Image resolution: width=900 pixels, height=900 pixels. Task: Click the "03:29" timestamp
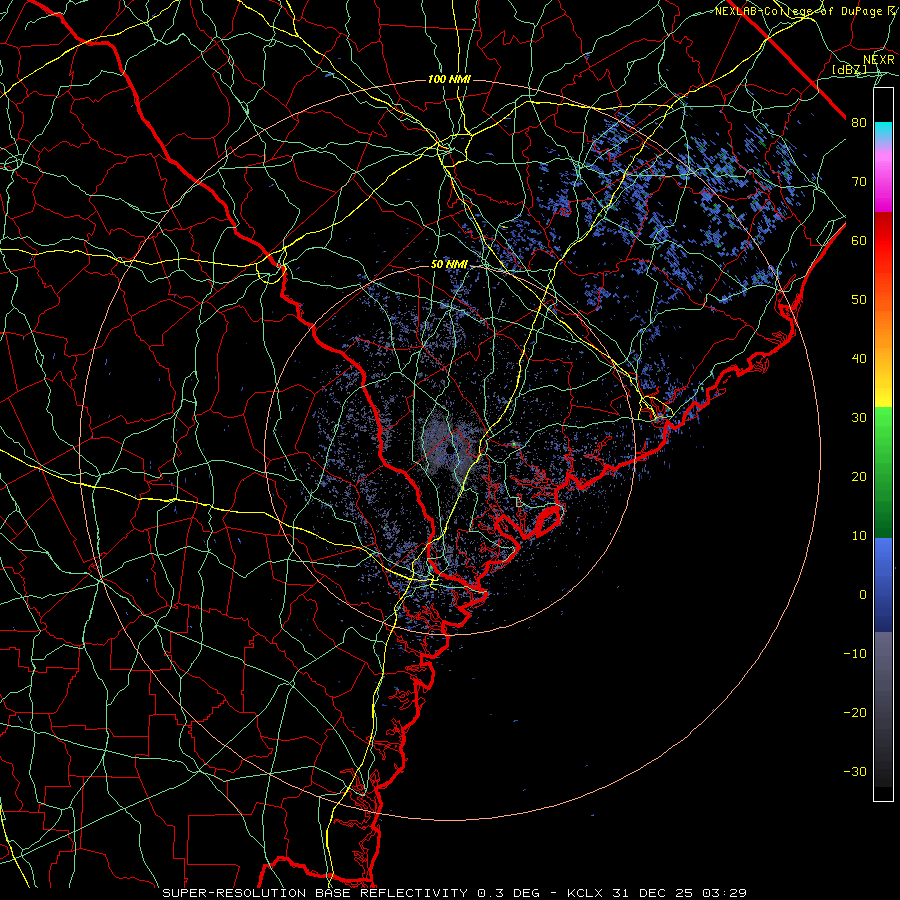point(726,893)
